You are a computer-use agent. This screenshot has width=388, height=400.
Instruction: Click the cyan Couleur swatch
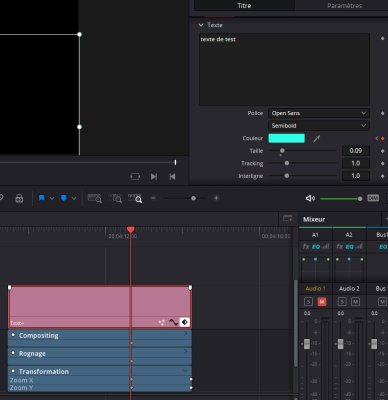point(287,138)
